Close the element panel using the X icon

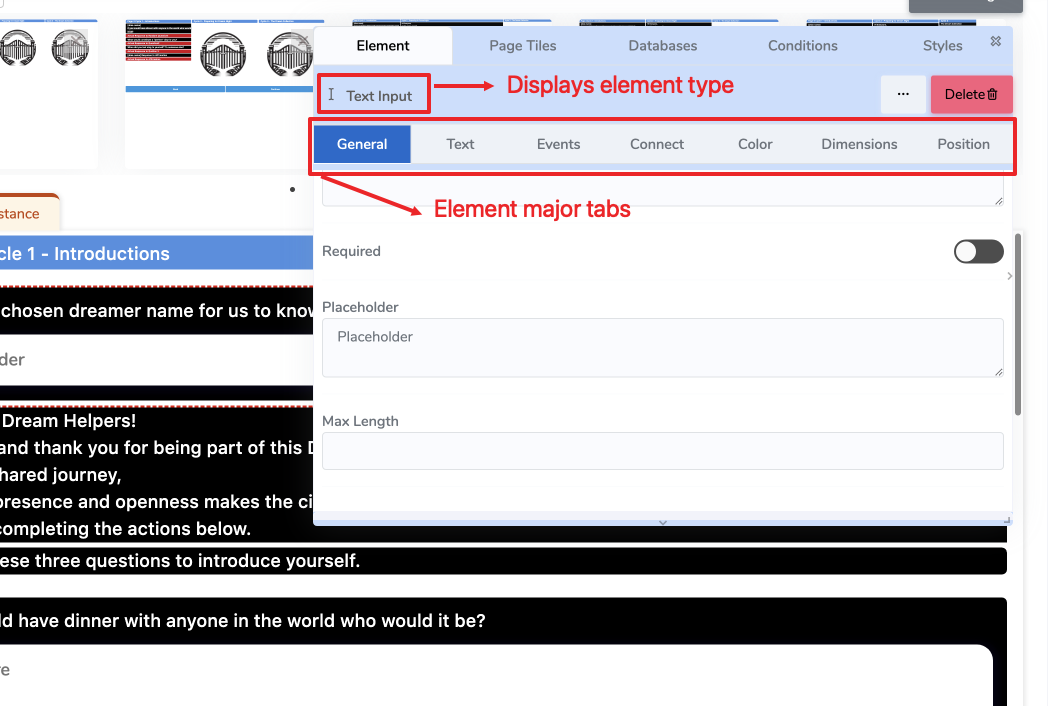996,41
